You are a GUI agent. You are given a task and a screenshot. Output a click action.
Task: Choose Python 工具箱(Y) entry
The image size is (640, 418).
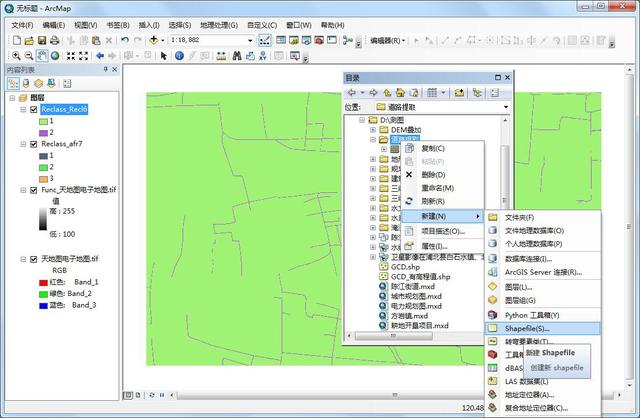542,315
